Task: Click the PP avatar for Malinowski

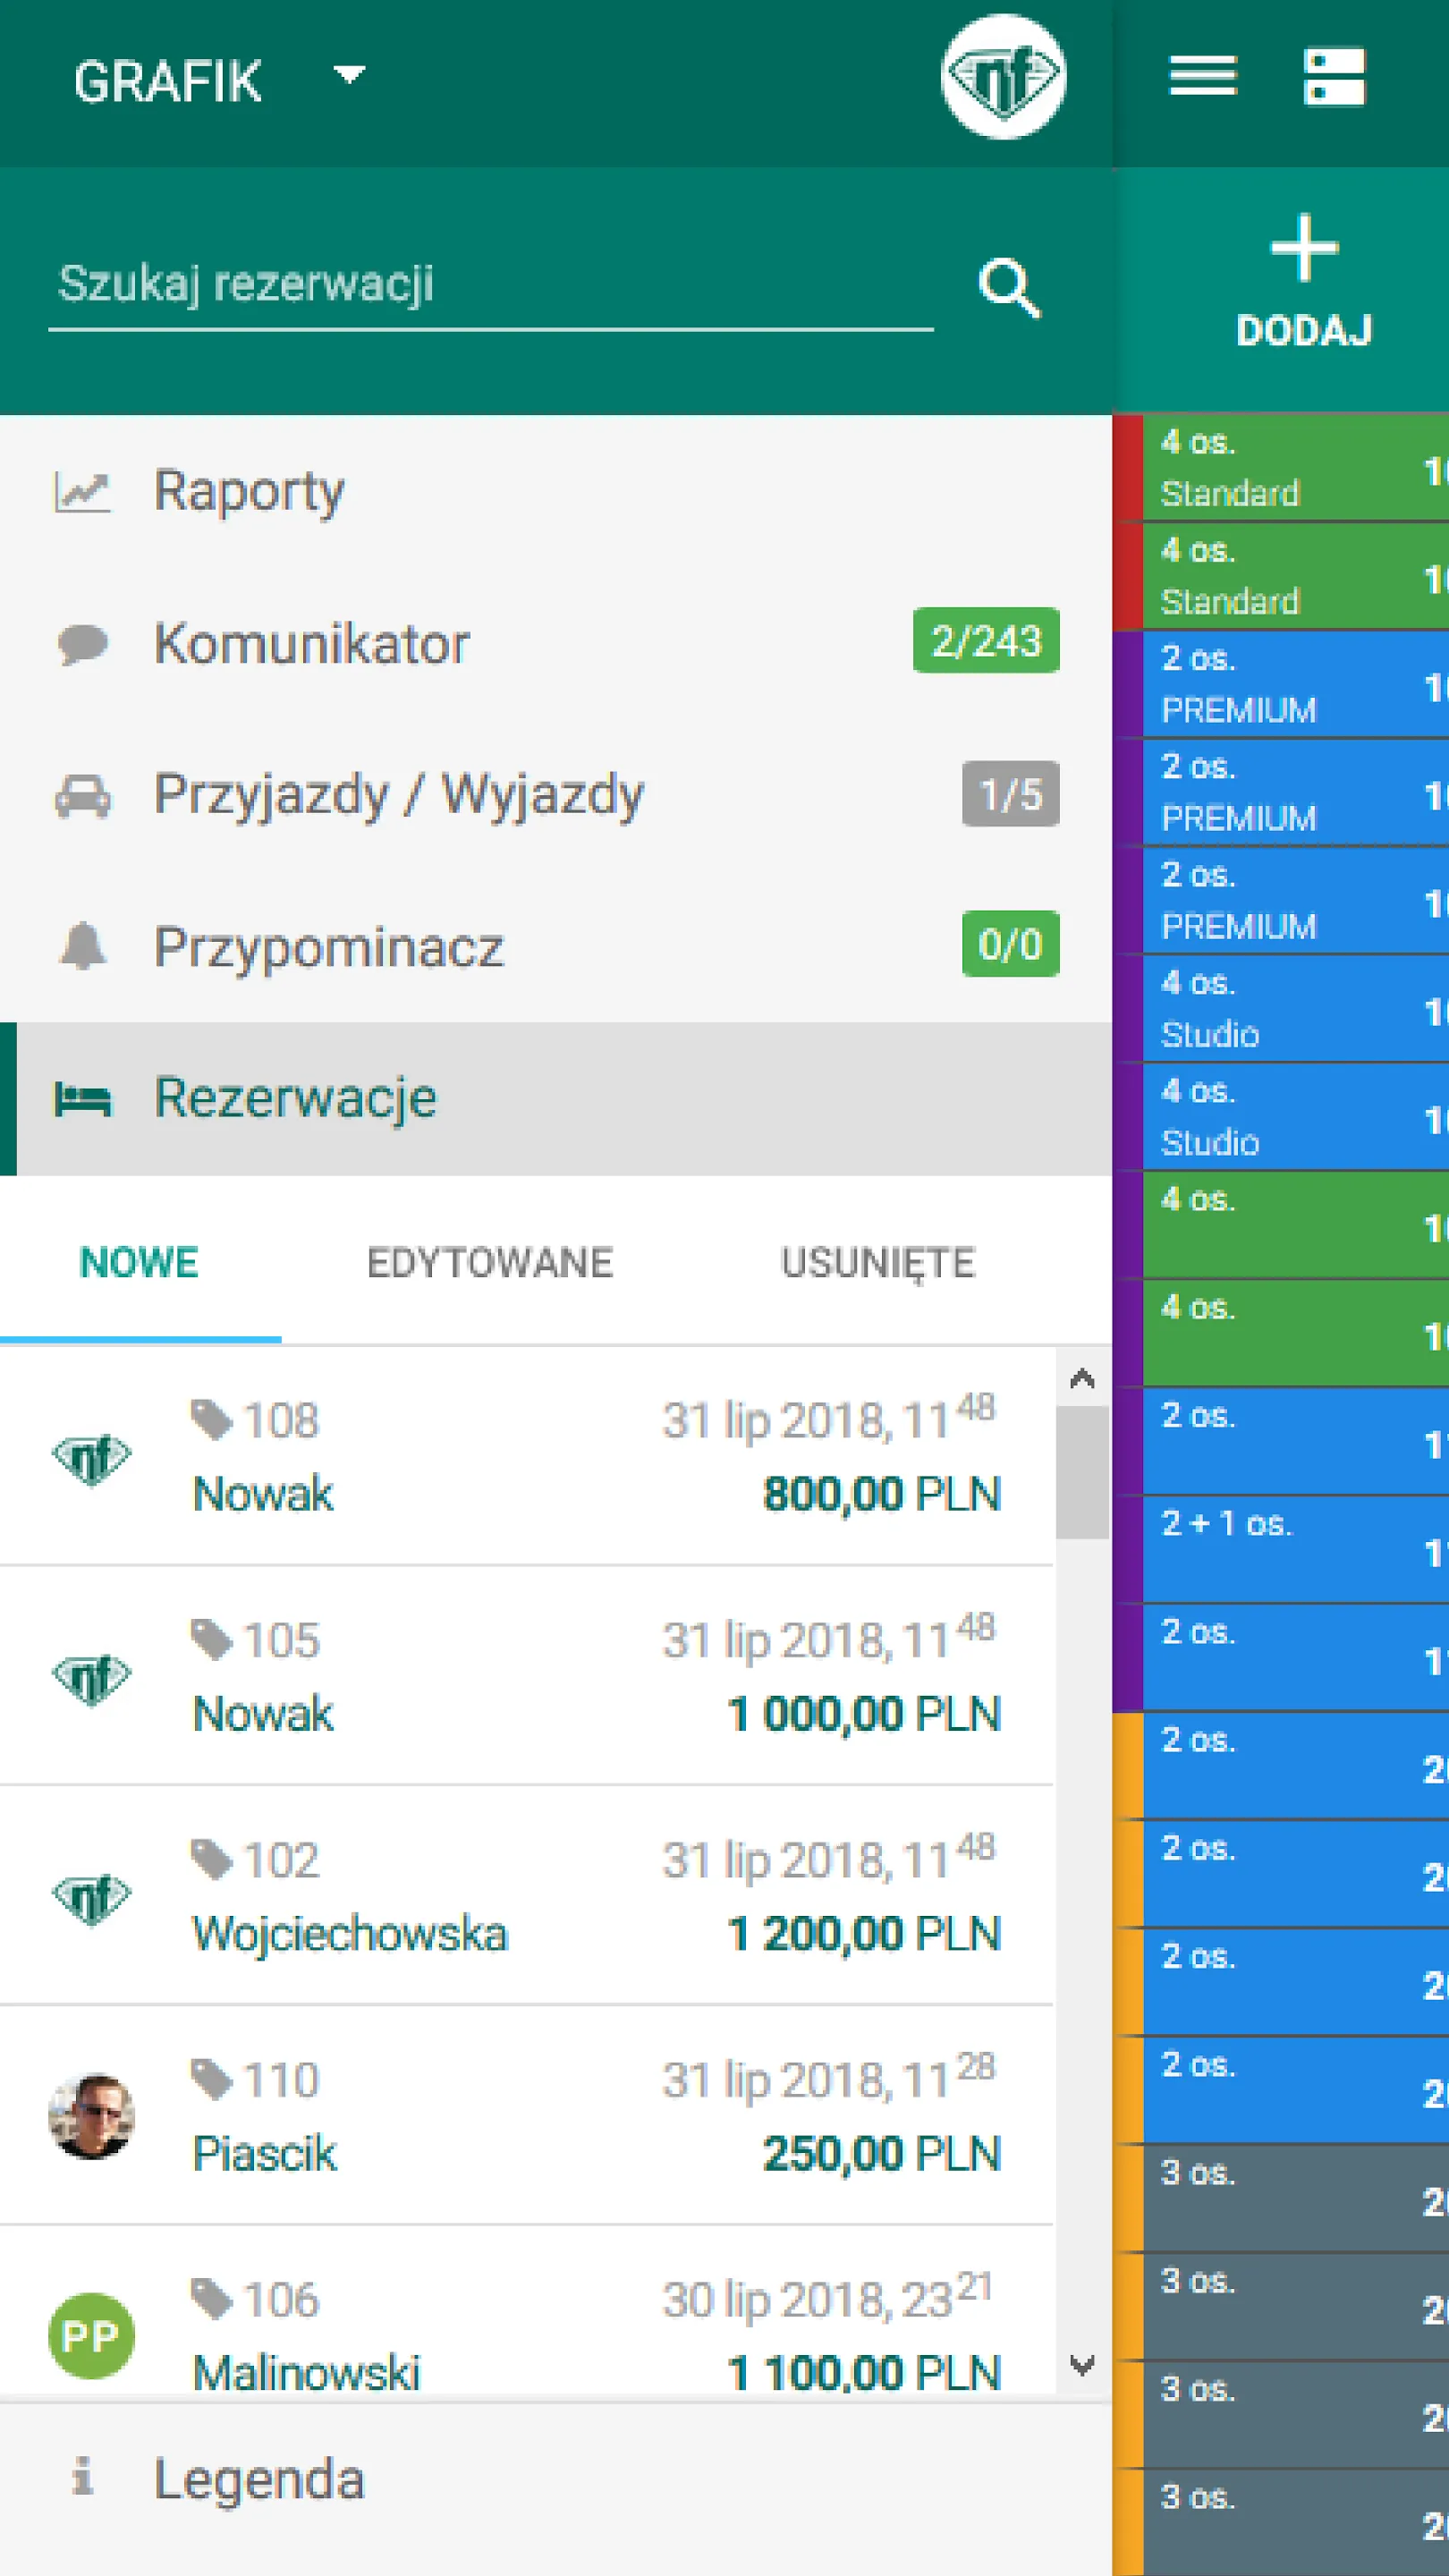Action: pos(91,2336)
